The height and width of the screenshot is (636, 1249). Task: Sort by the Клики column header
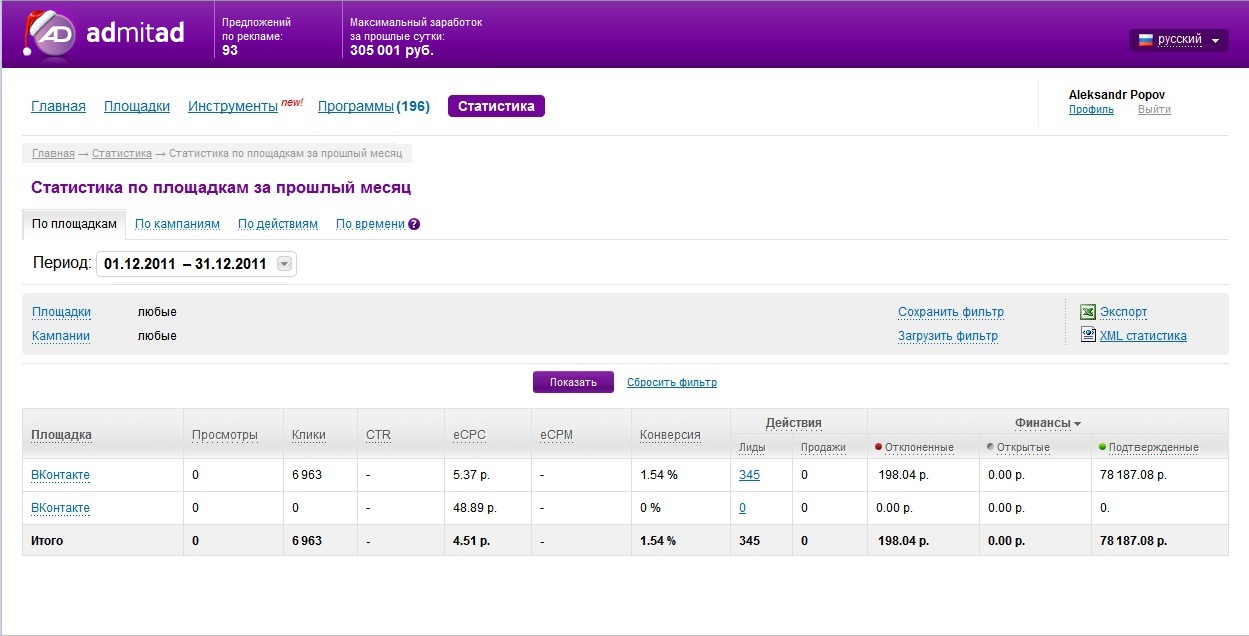point(309,435)
